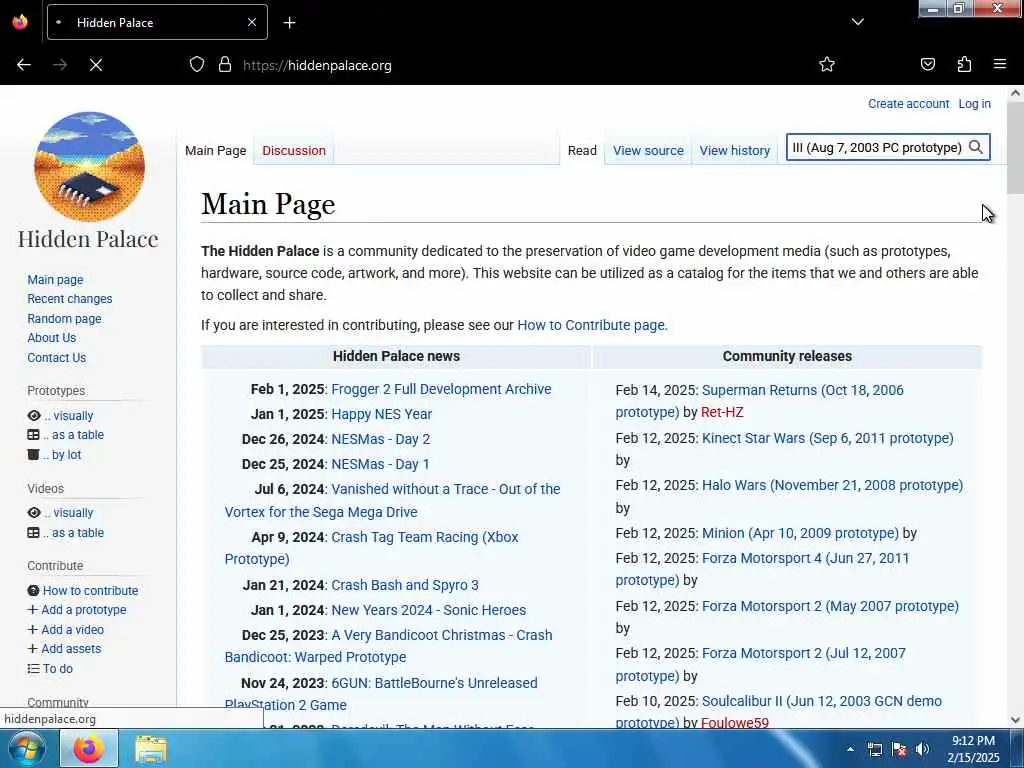Open Windows Explorer from the taskbar
The height and width of the screenshot is (768, 1024).
[151, 749]
